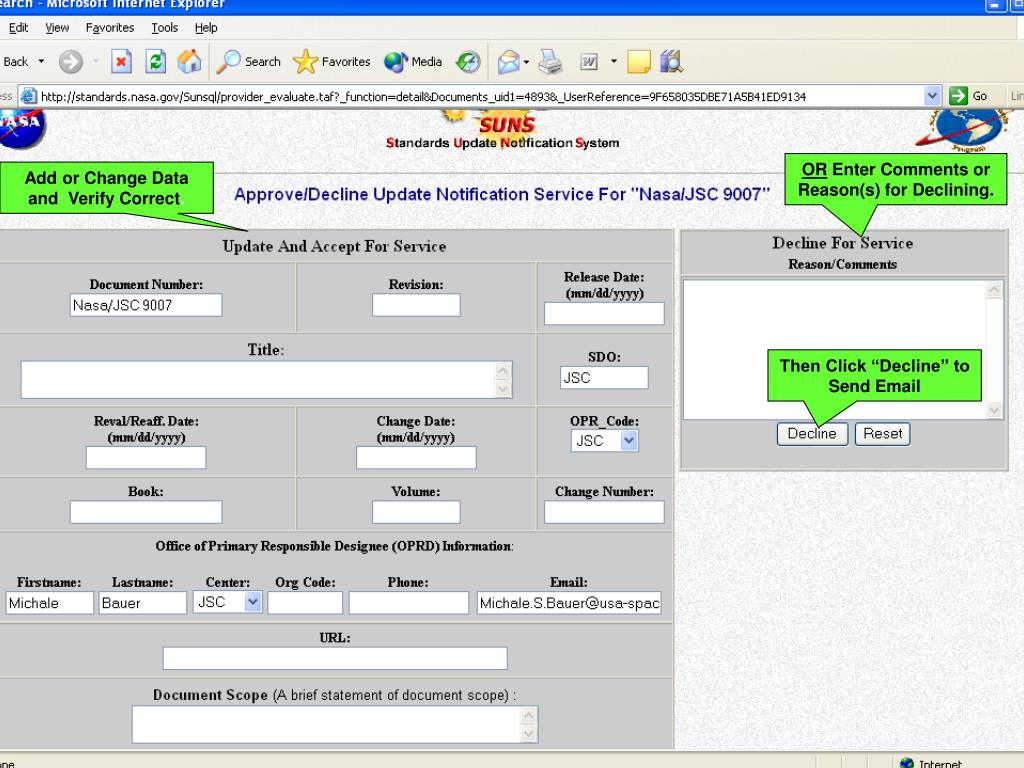Open the Media toolbar panel
The height and width of the screenshot is (768, 1024).
click(413, 62)
